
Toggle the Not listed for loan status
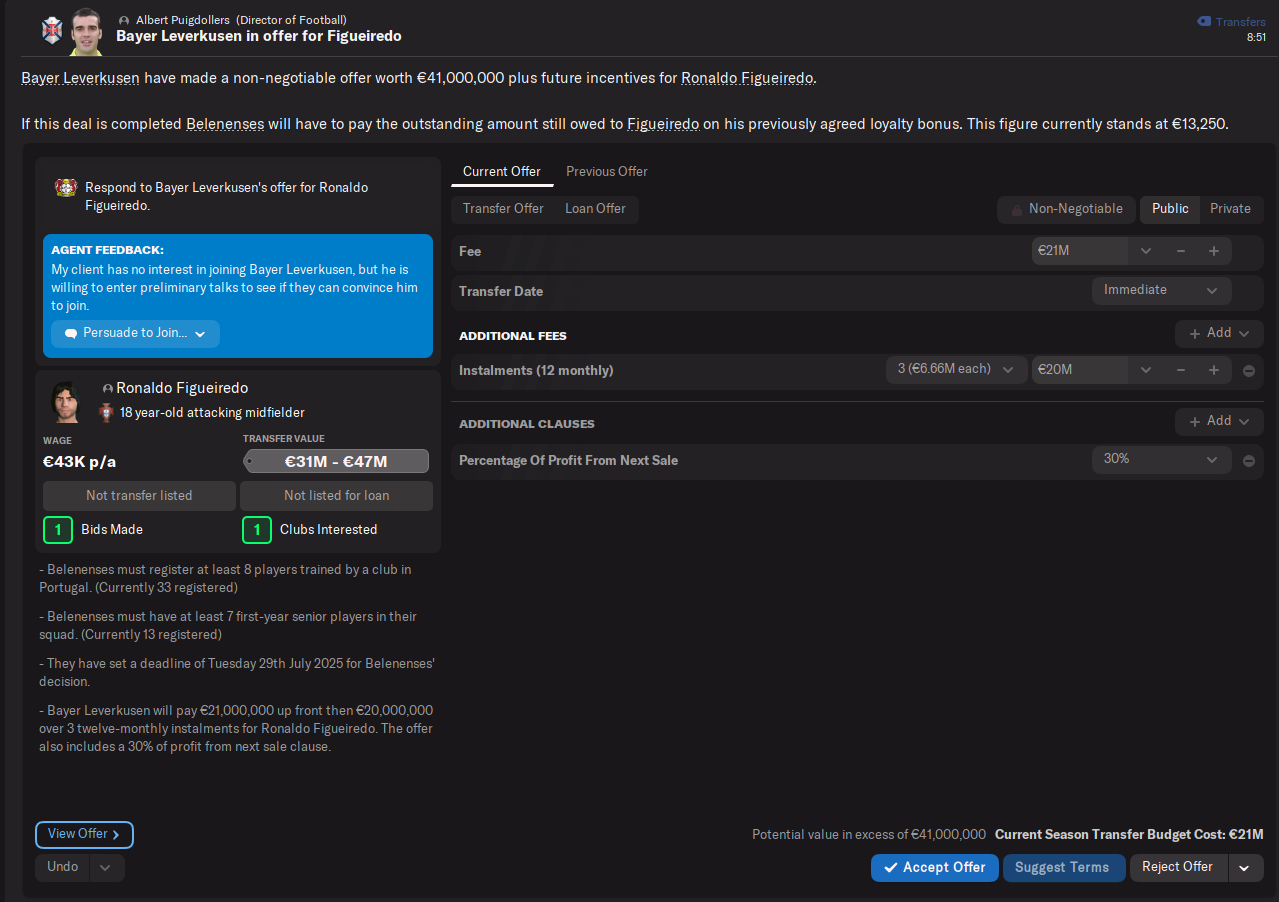pyautogui.click(x=337, y=496)
